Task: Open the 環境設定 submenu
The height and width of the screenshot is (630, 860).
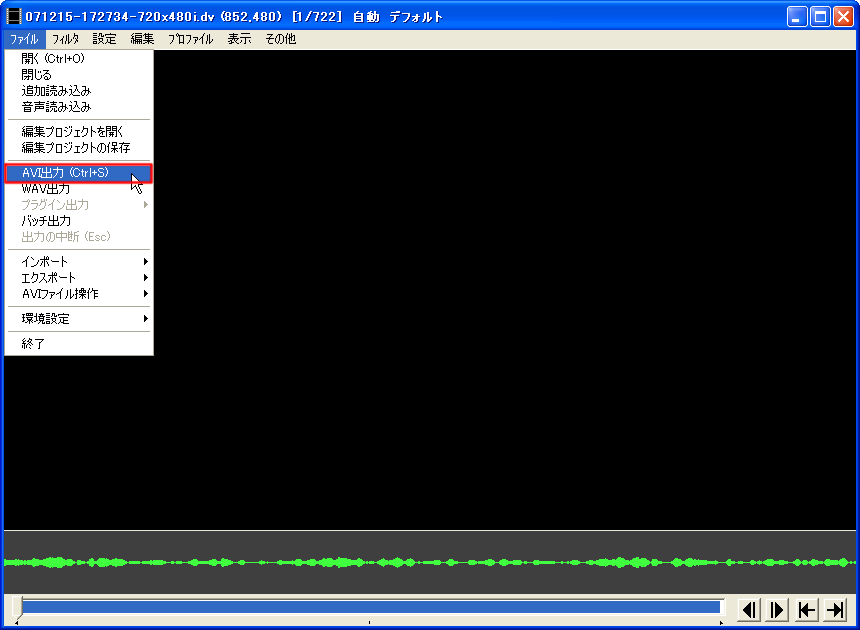Action: coord(78,319)
